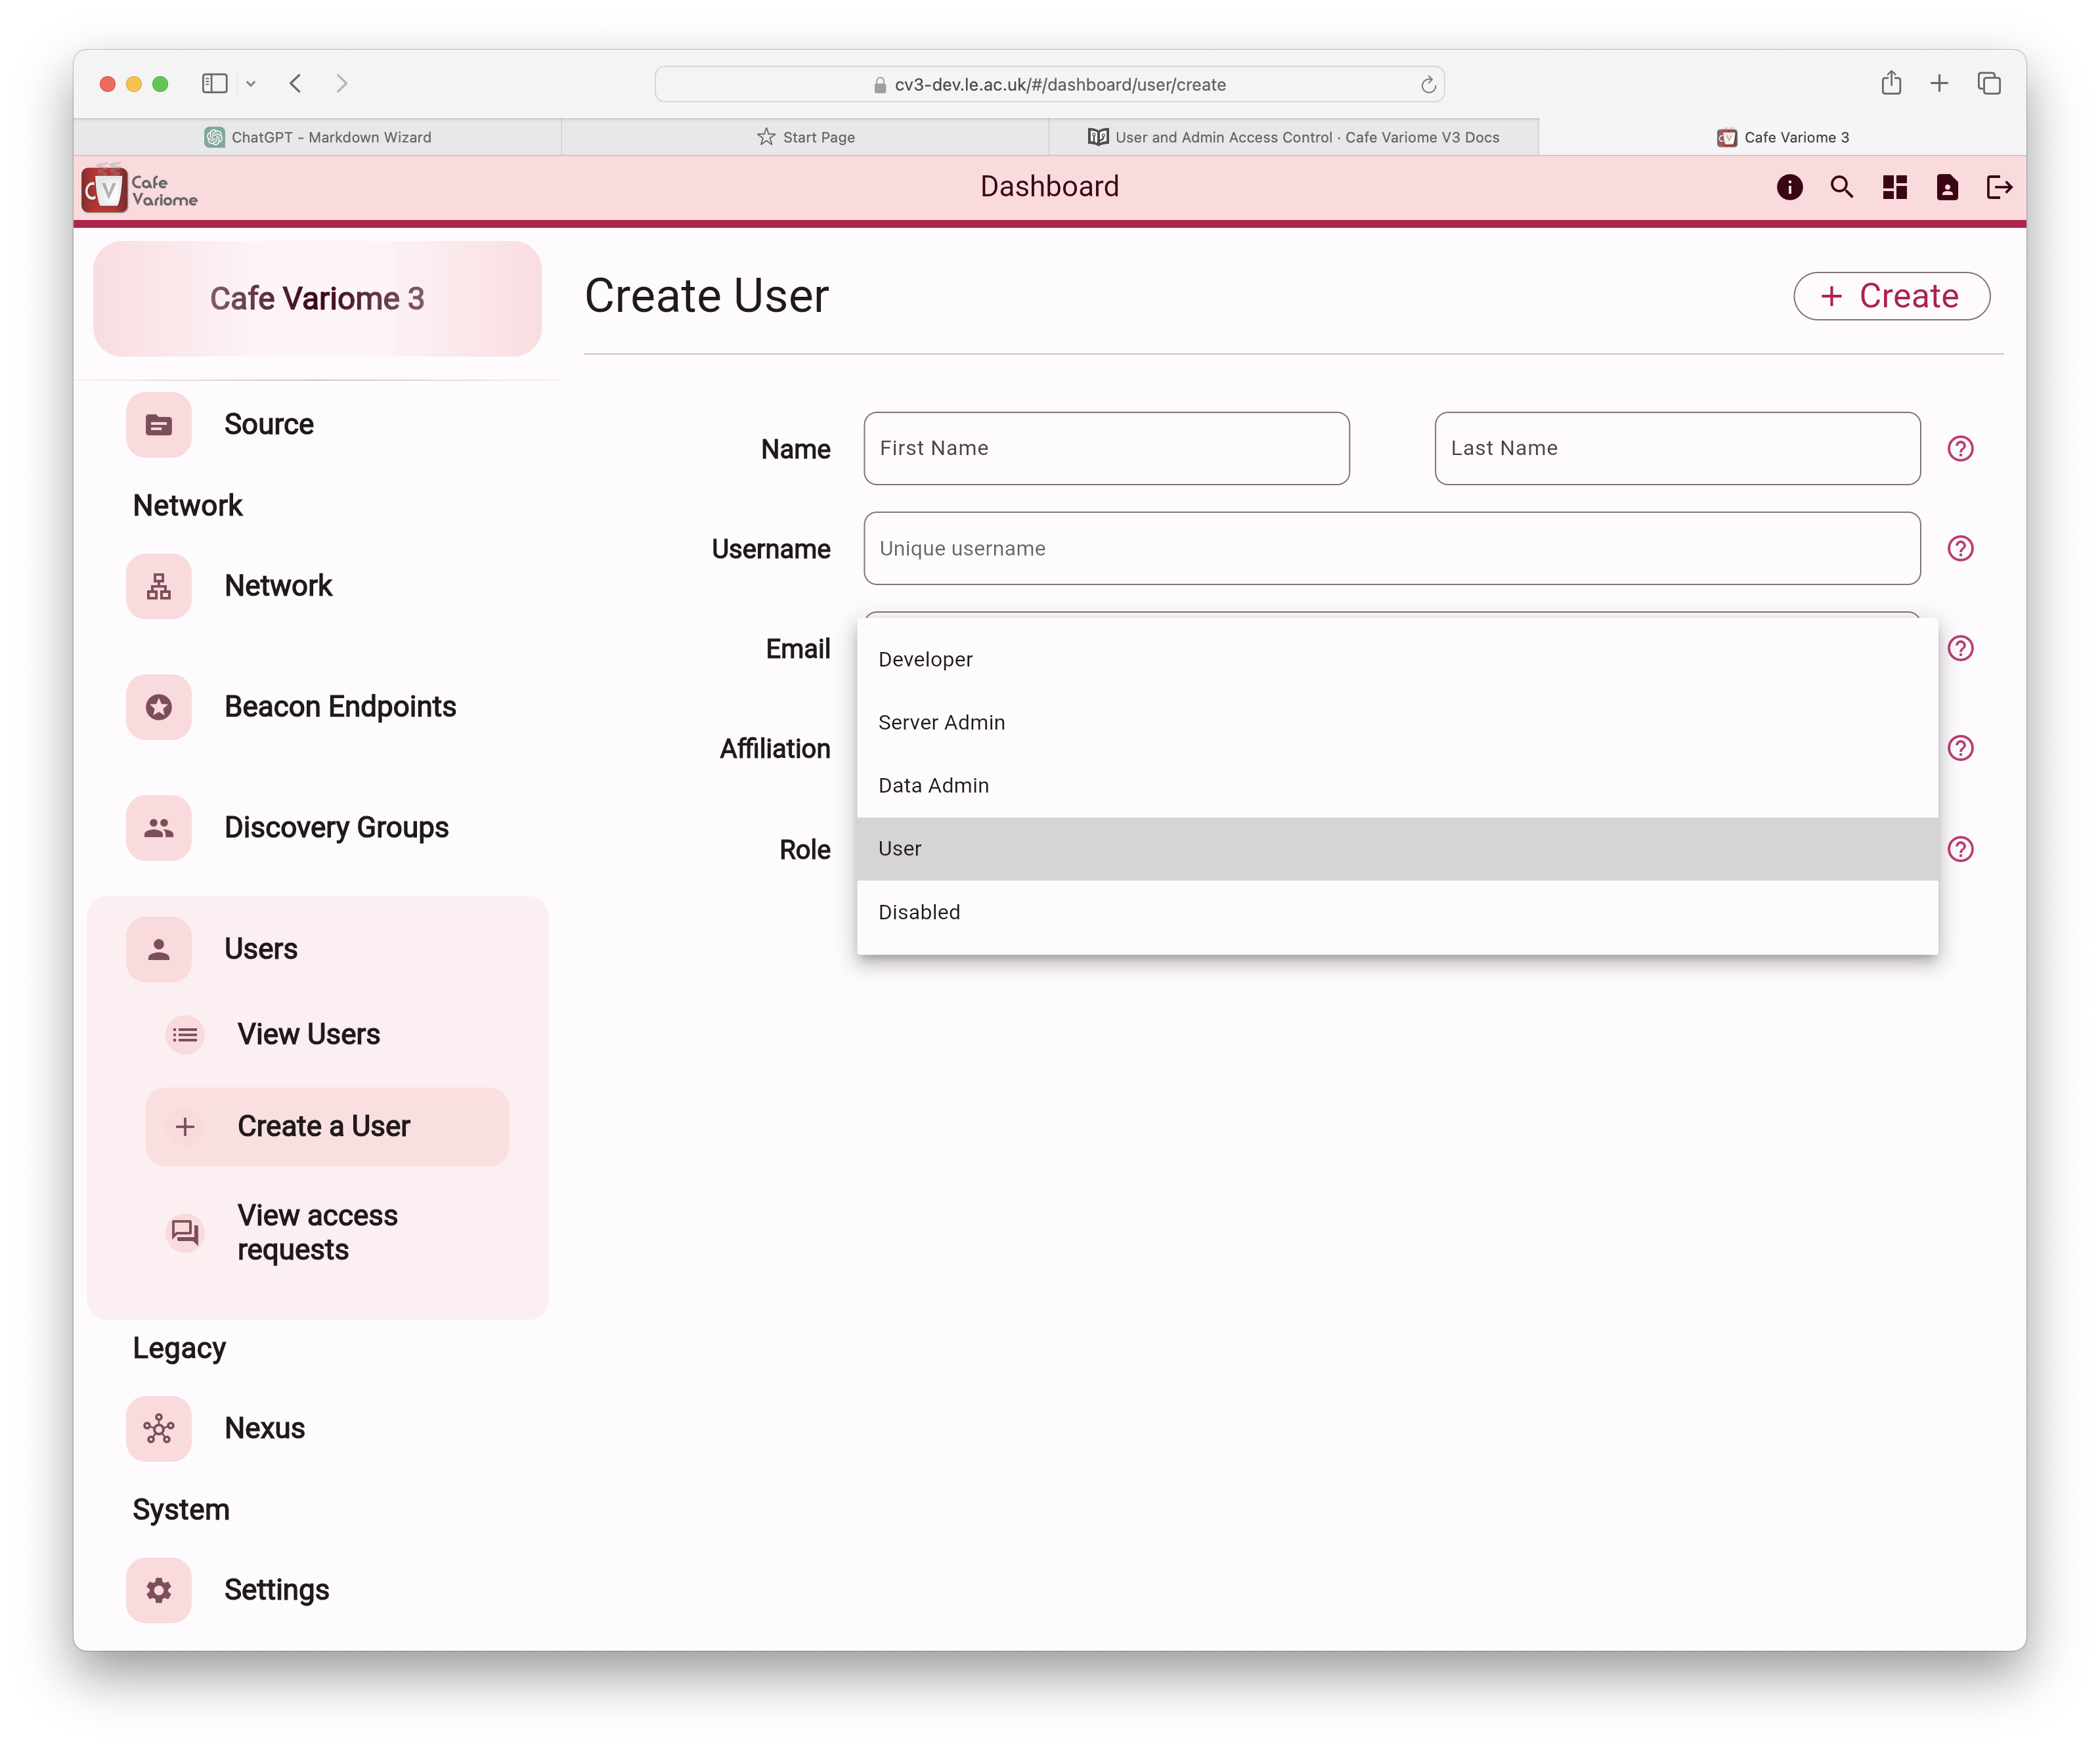
Task: Click the Beacon Endpoints star icon
Action: point(159,707)
